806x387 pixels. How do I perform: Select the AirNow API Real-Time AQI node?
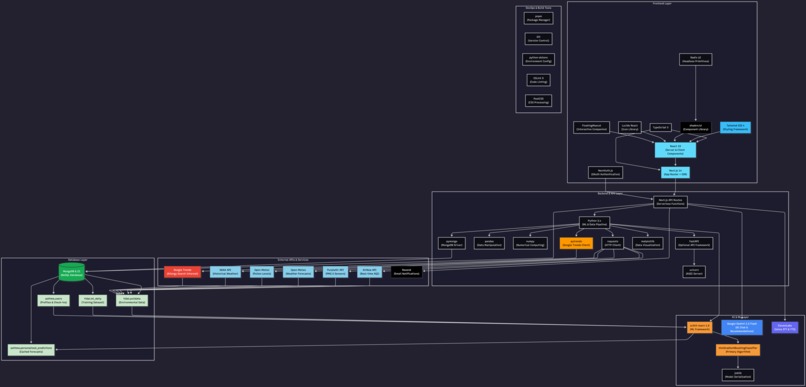[x=370, y=272]
